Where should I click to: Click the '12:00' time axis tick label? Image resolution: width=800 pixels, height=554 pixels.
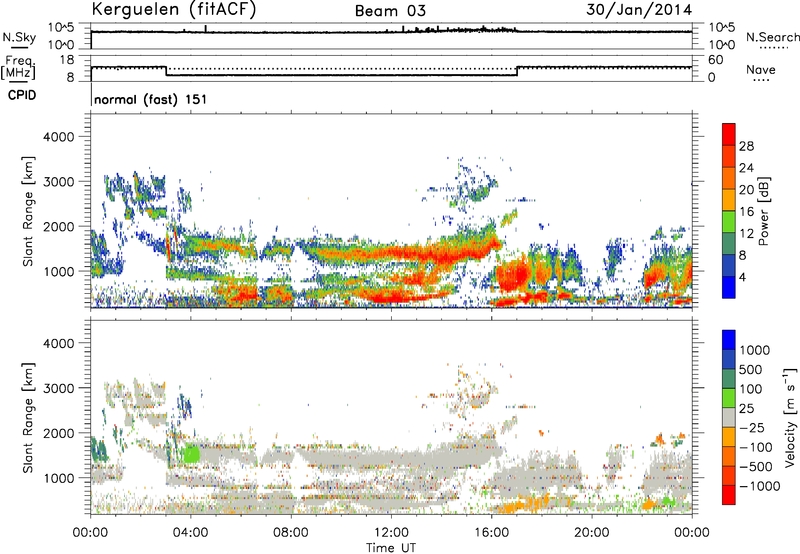[391, 533]
